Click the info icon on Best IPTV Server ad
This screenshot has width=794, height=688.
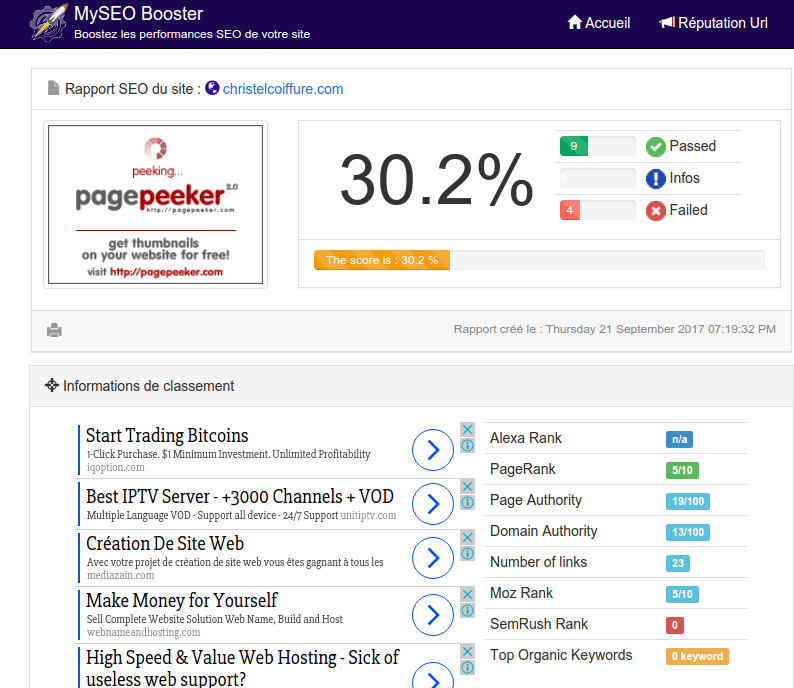click(x=467, y=502)
